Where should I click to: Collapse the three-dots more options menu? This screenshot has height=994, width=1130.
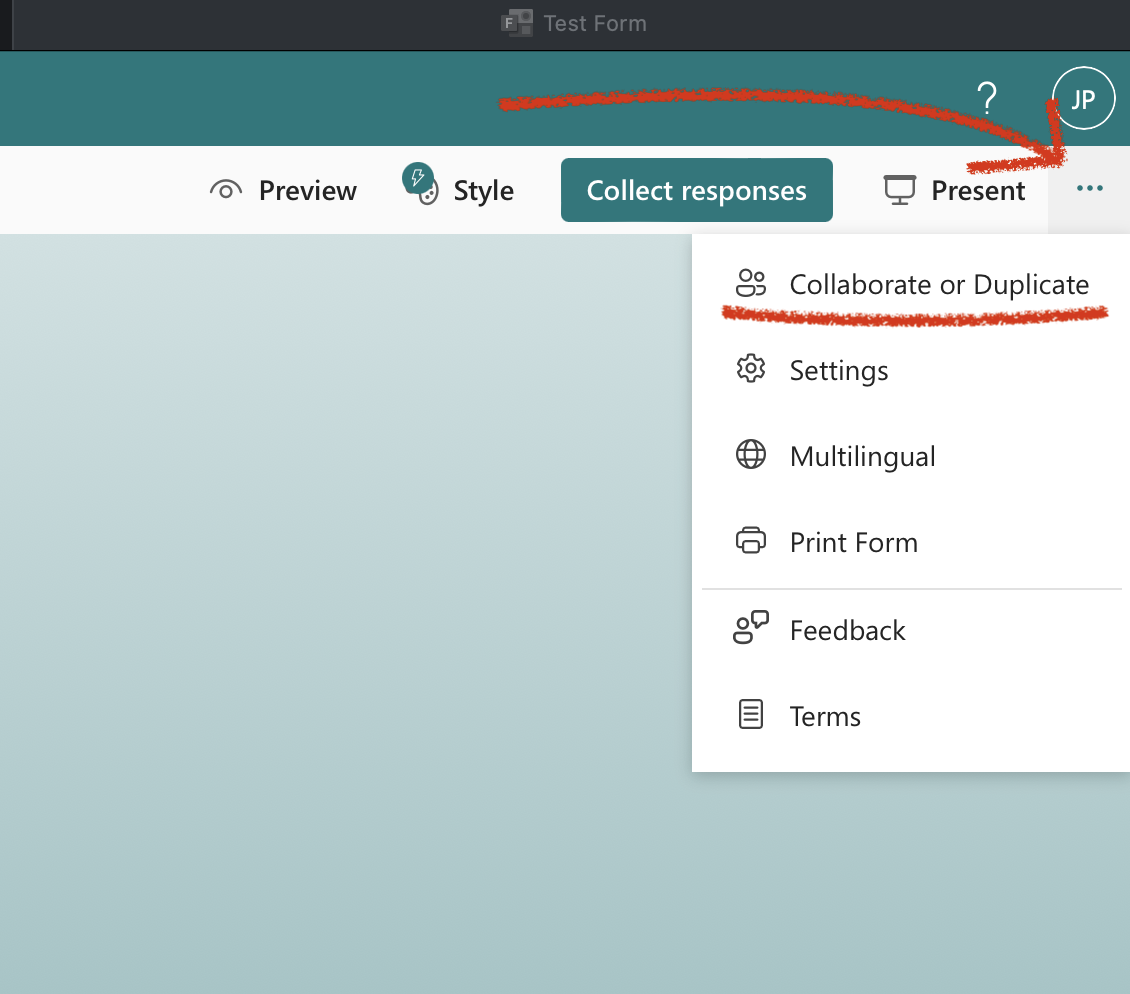(1089, 189)
